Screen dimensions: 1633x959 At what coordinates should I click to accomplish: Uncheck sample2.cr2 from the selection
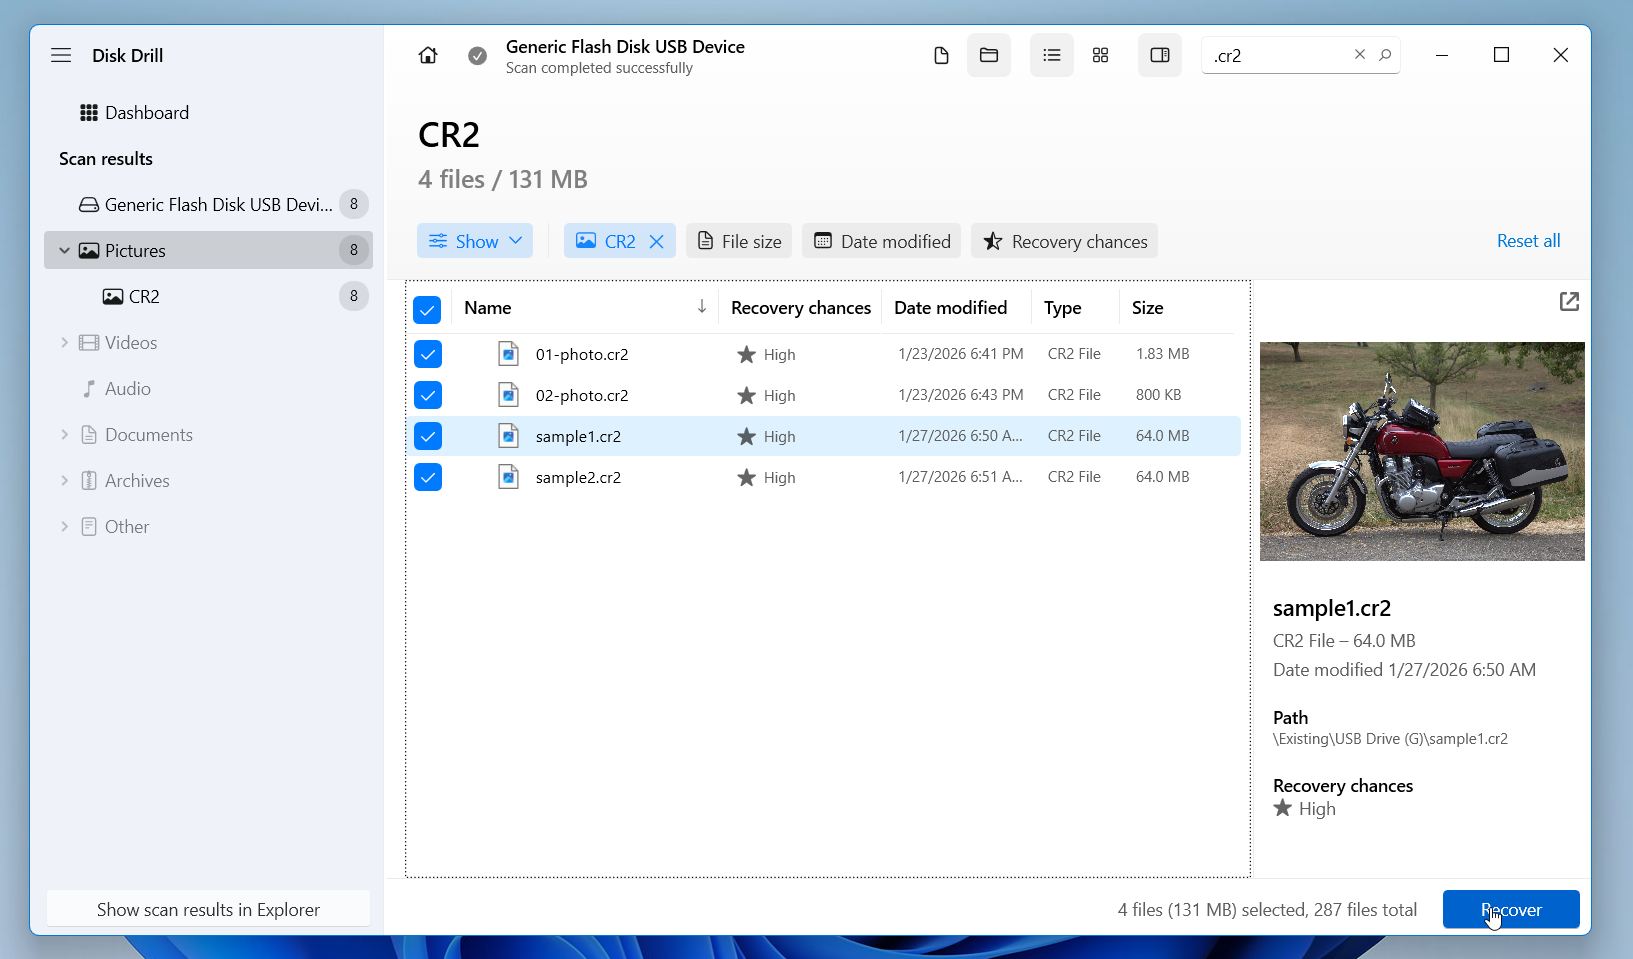pos(428,477)
